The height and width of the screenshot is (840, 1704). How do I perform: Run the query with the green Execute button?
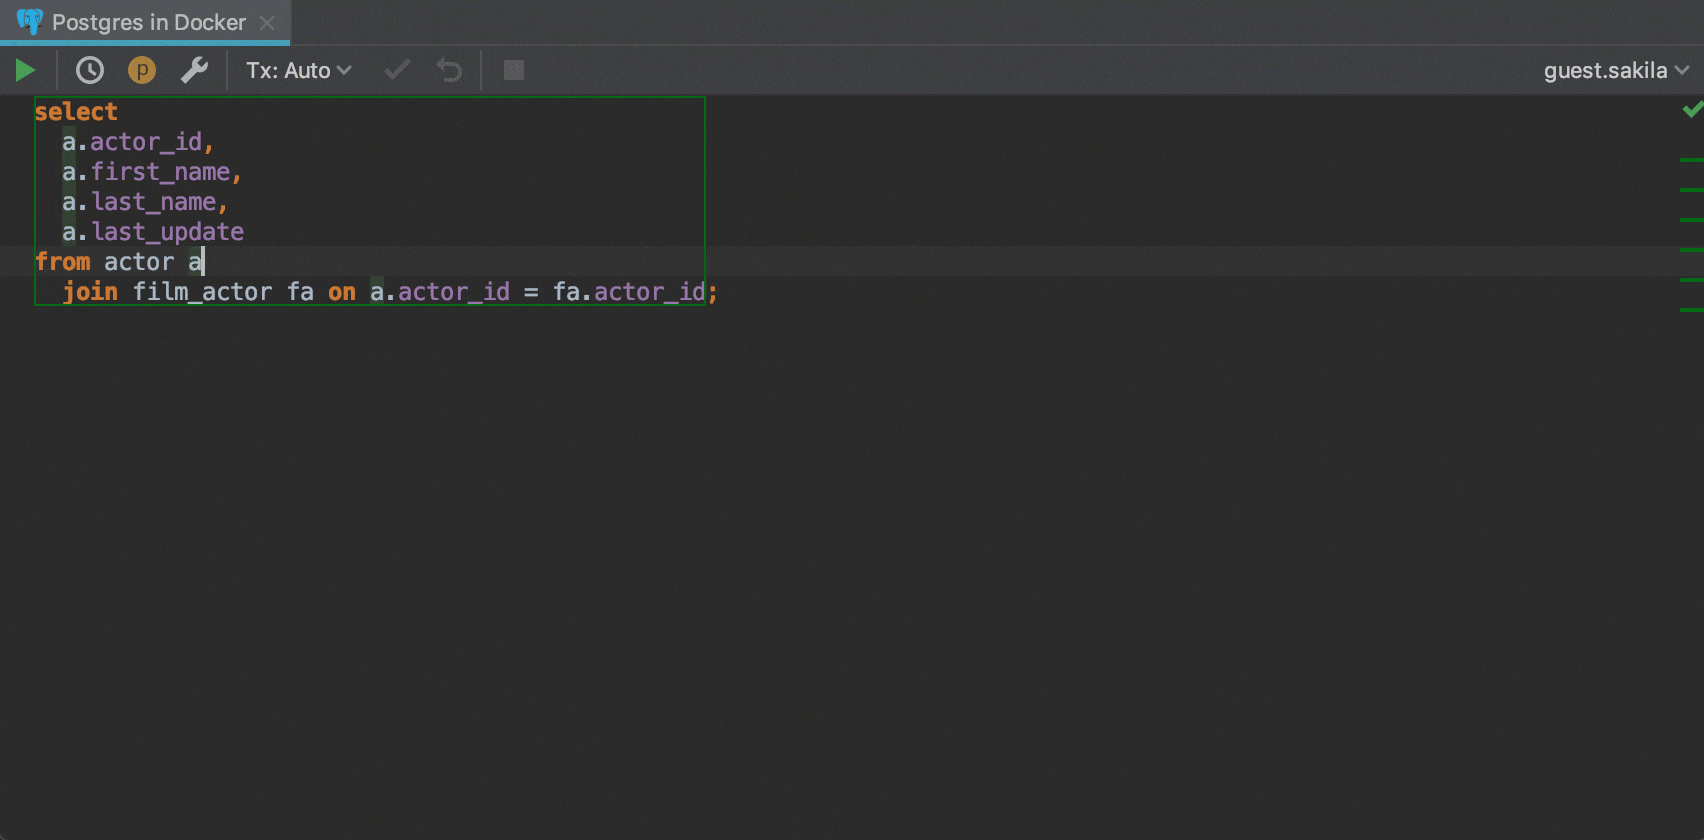coord(26,70)
